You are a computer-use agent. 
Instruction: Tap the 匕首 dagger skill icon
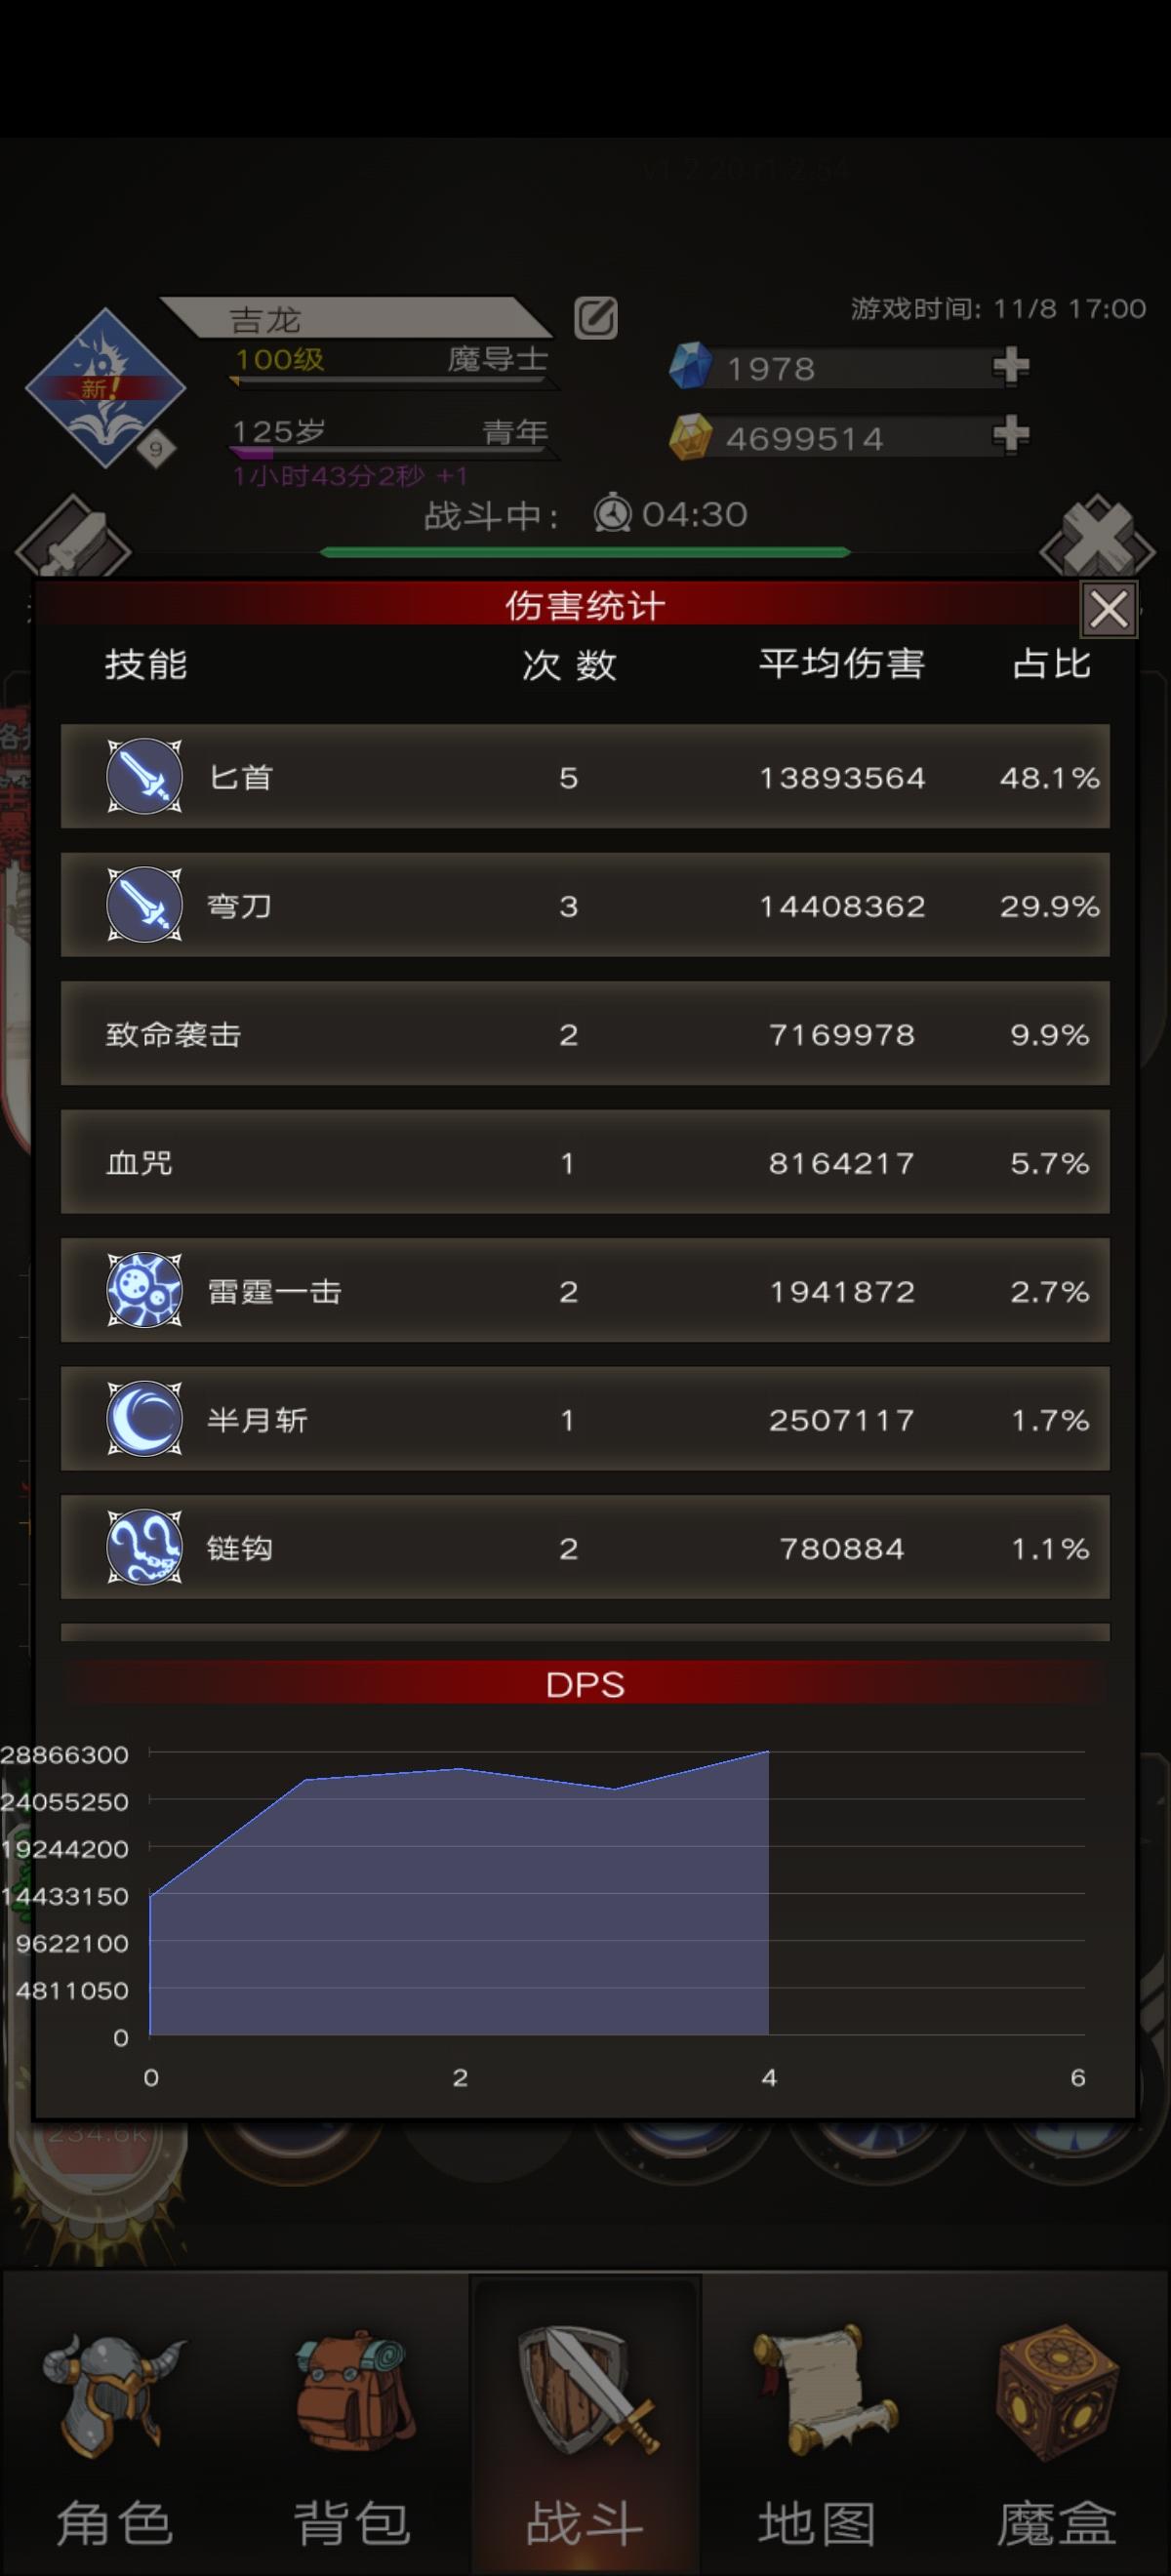pyautogui.click(x=145, y=776)
